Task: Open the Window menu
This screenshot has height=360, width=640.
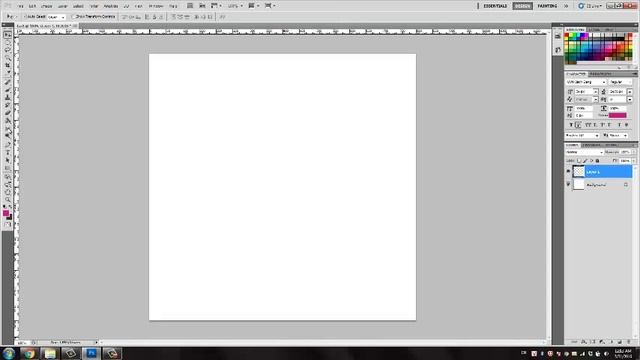Action: point(156,6)
